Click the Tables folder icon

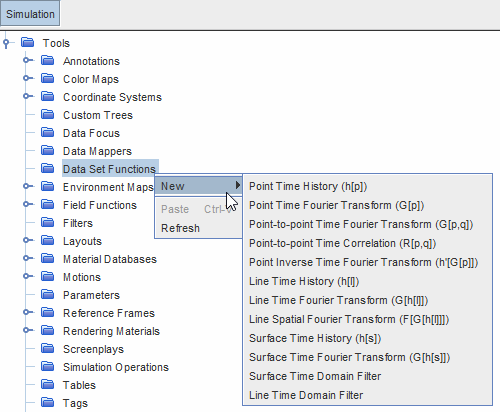tap(48, 384)
